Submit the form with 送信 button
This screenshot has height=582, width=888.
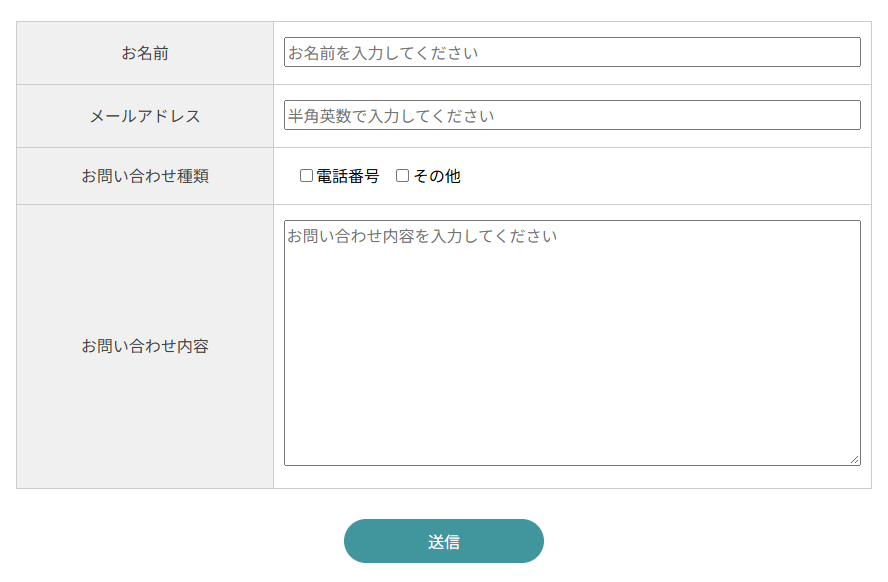[x=444, y=541]
